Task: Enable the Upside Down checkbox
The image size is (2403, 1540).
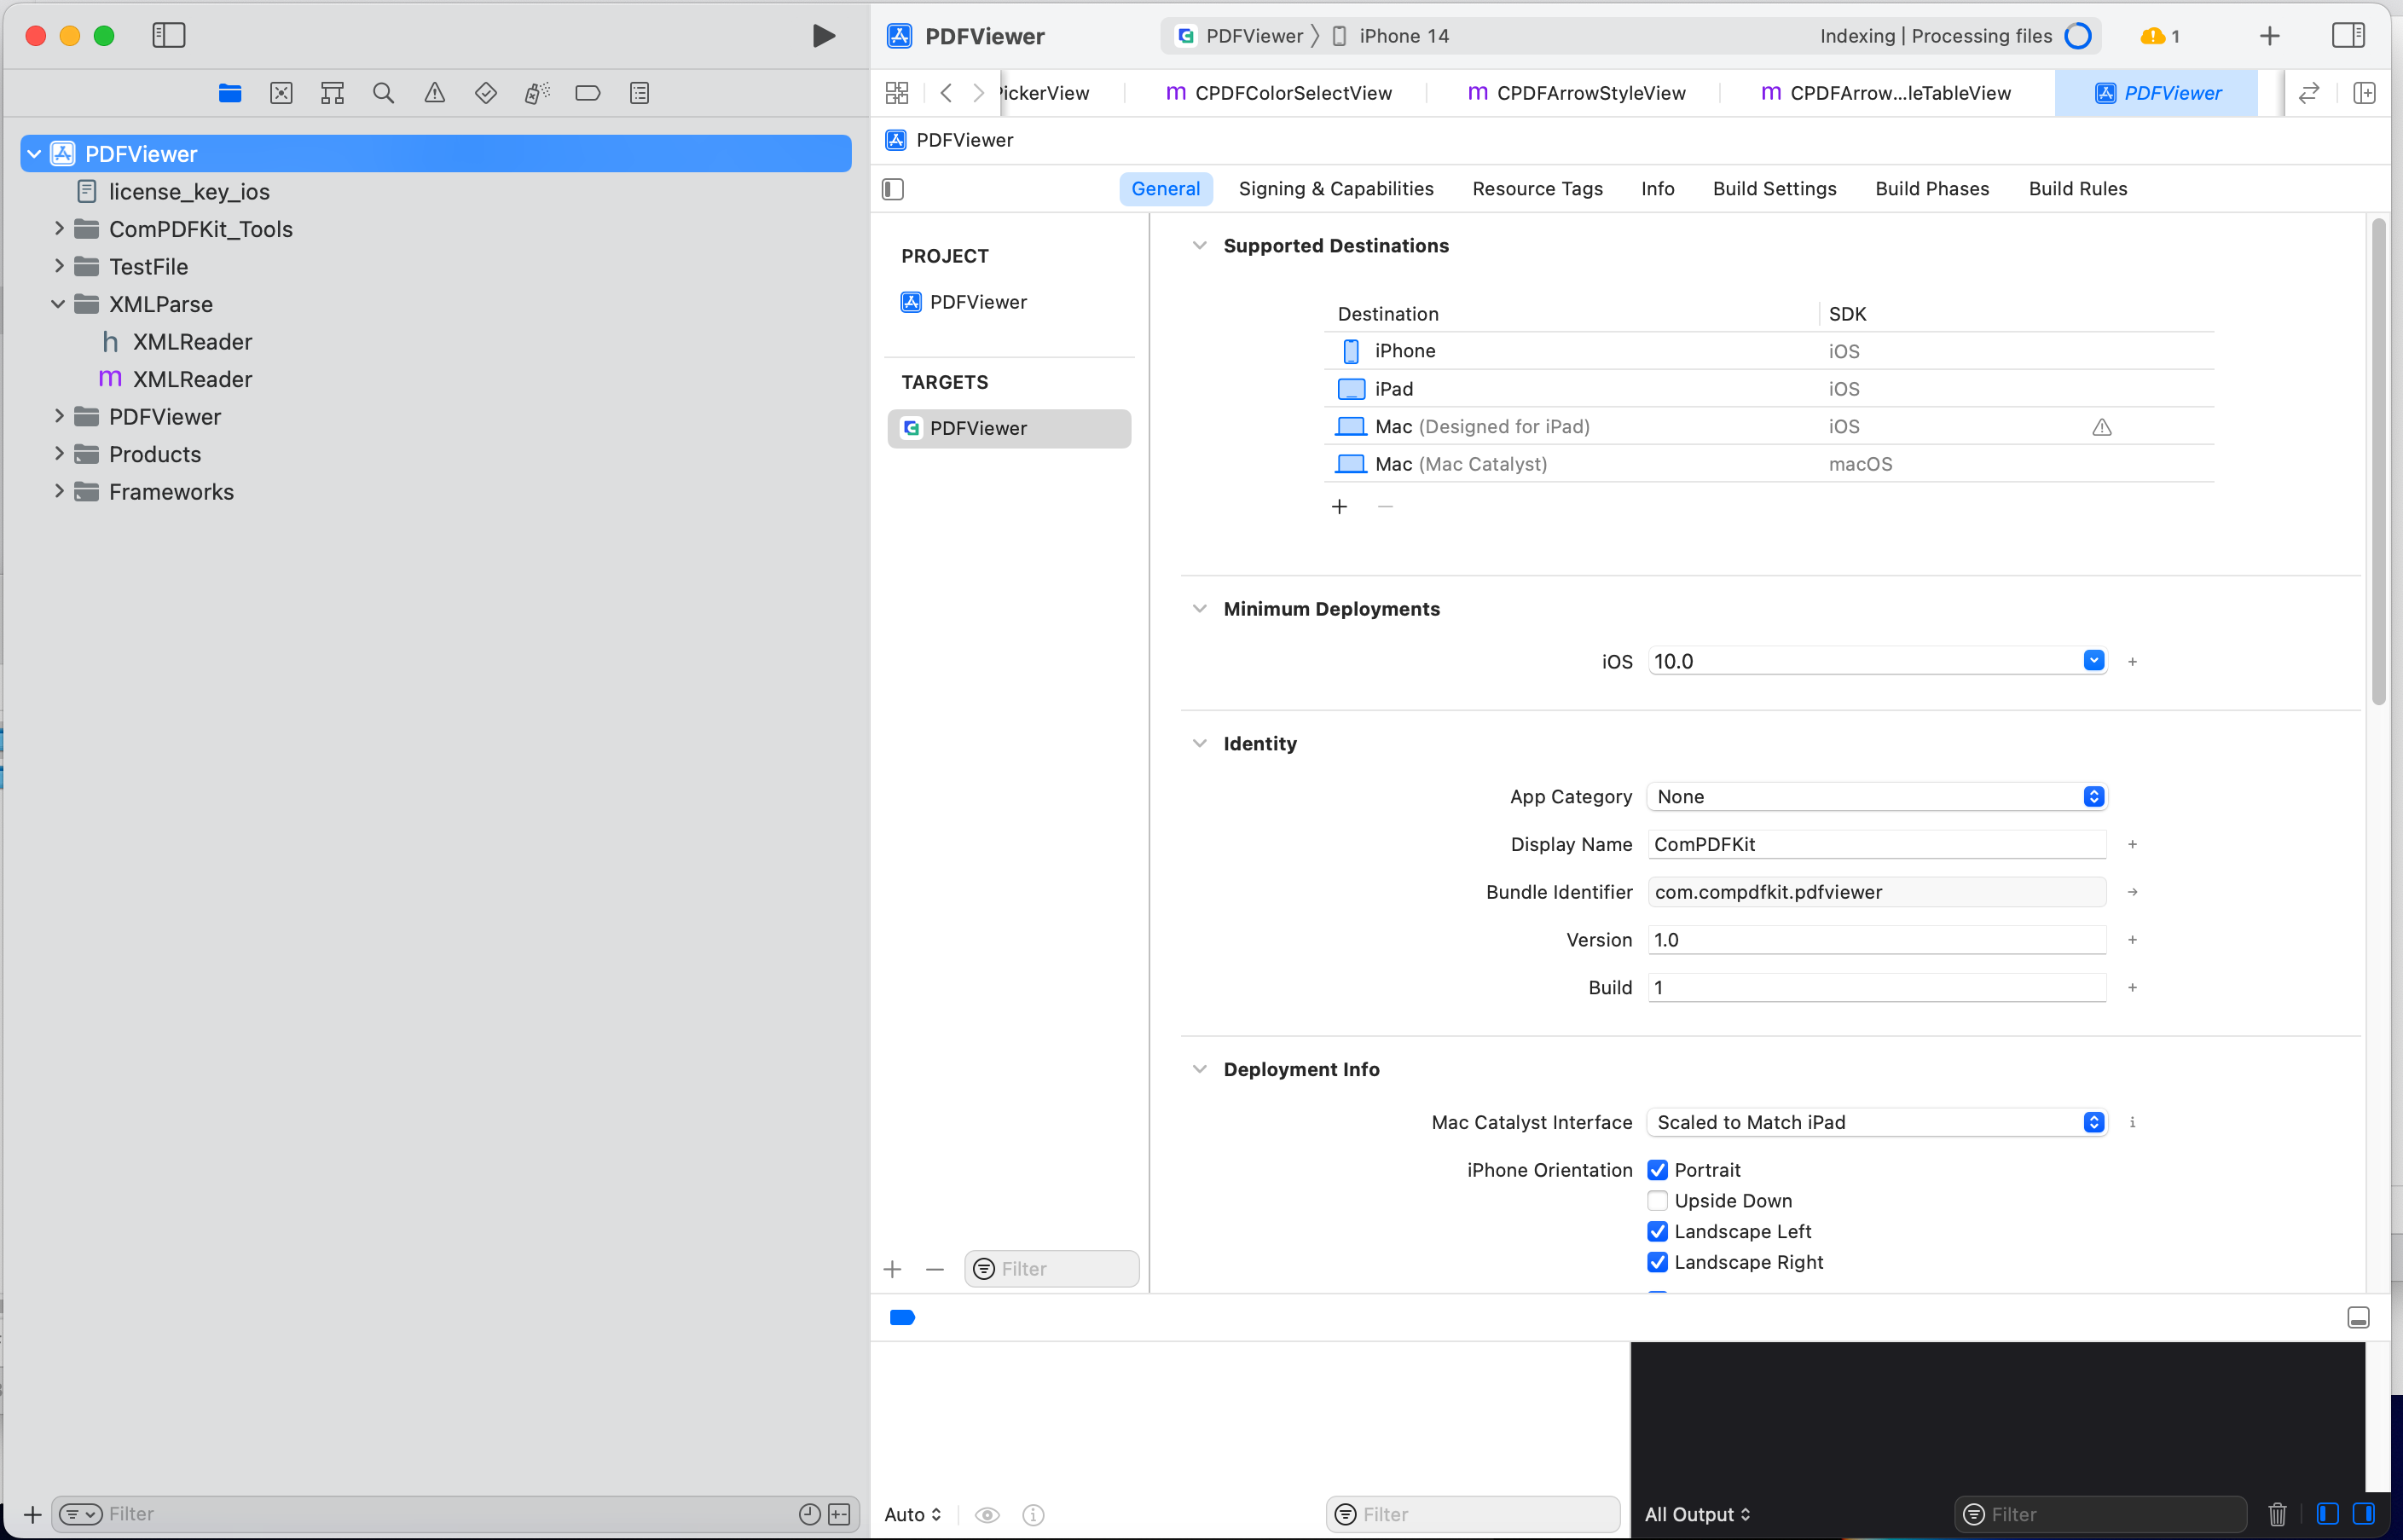Action: (x=1657, y=1201)
